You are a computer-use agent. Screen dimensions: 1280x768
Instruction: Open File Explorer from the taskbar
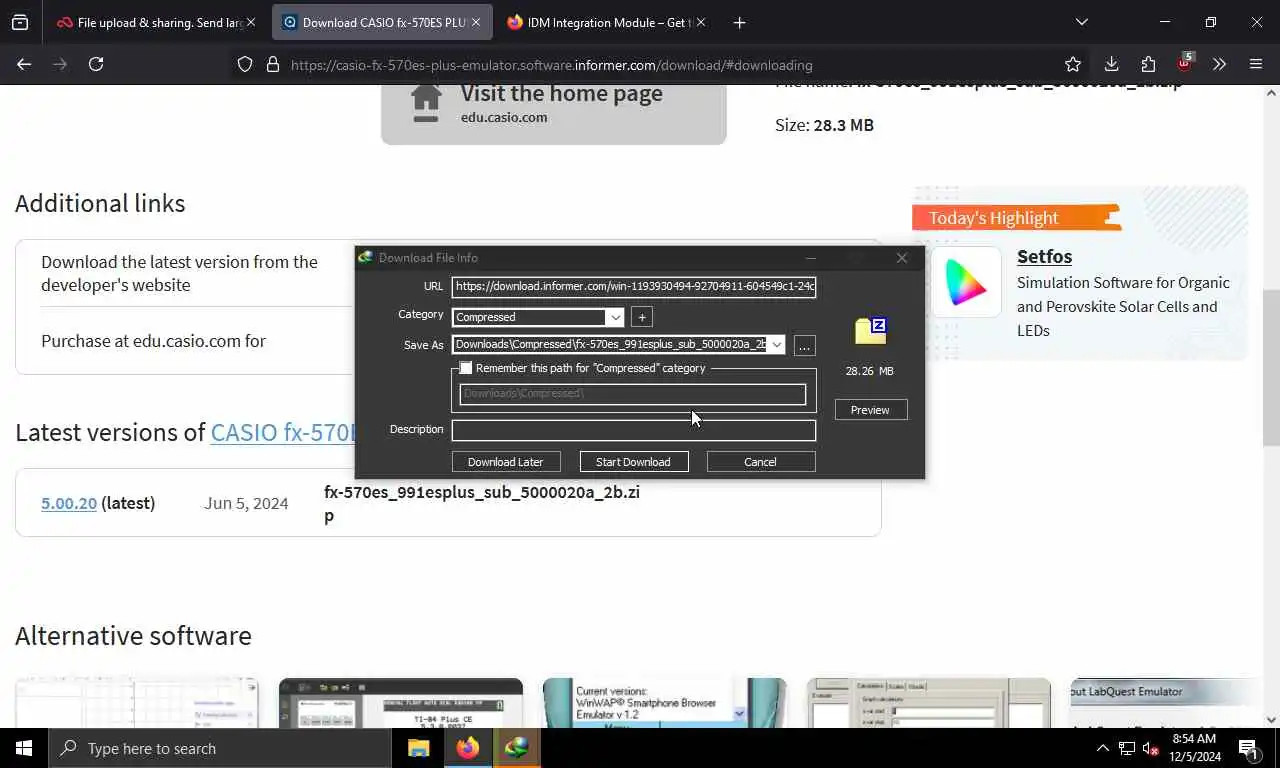(x=418, y=748)
